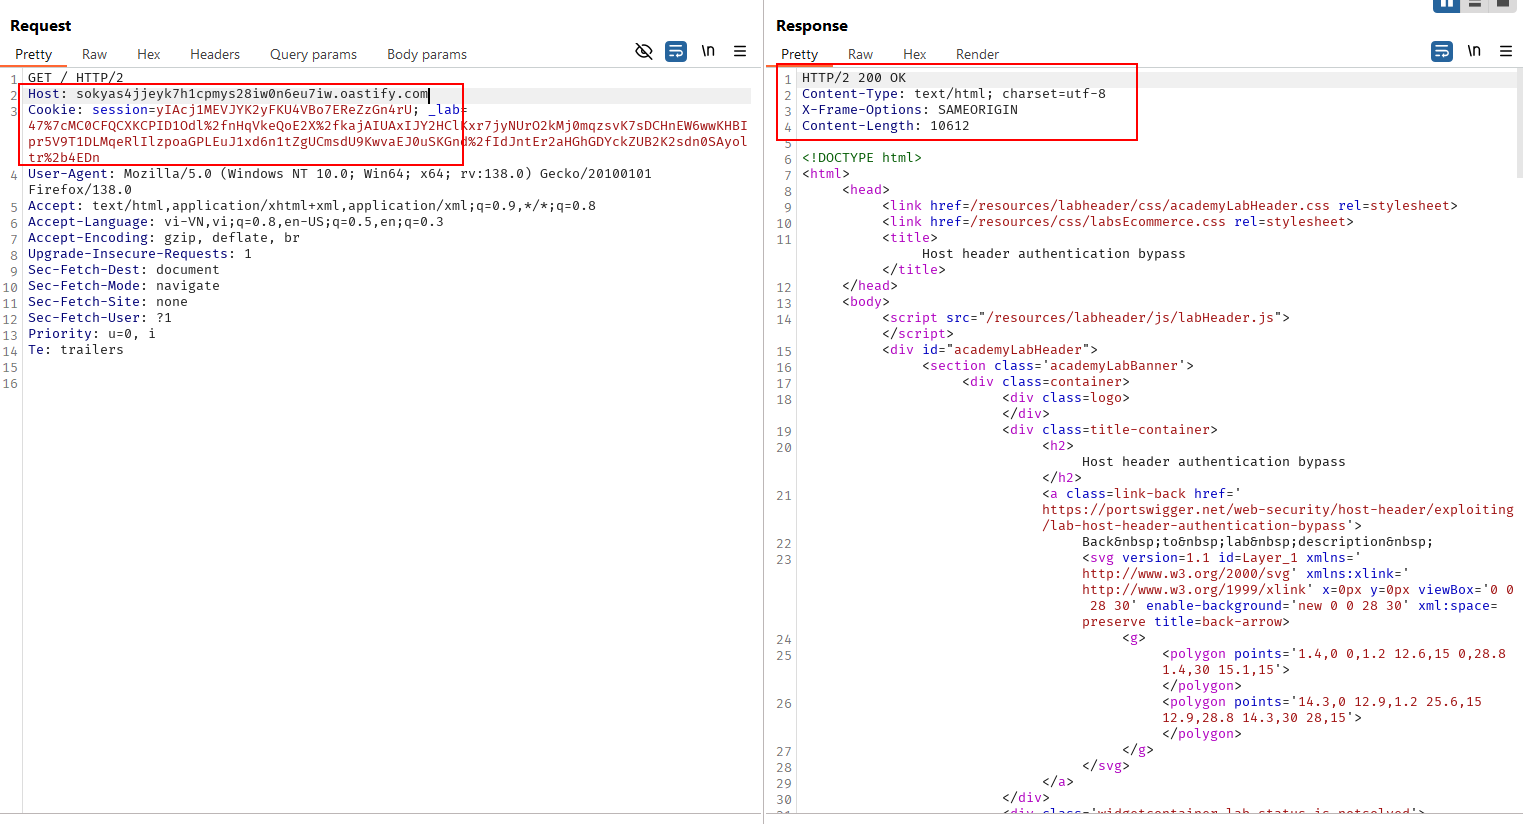Click the 'Content-Type:' response header
The image size is (1523, 824).
954,94
